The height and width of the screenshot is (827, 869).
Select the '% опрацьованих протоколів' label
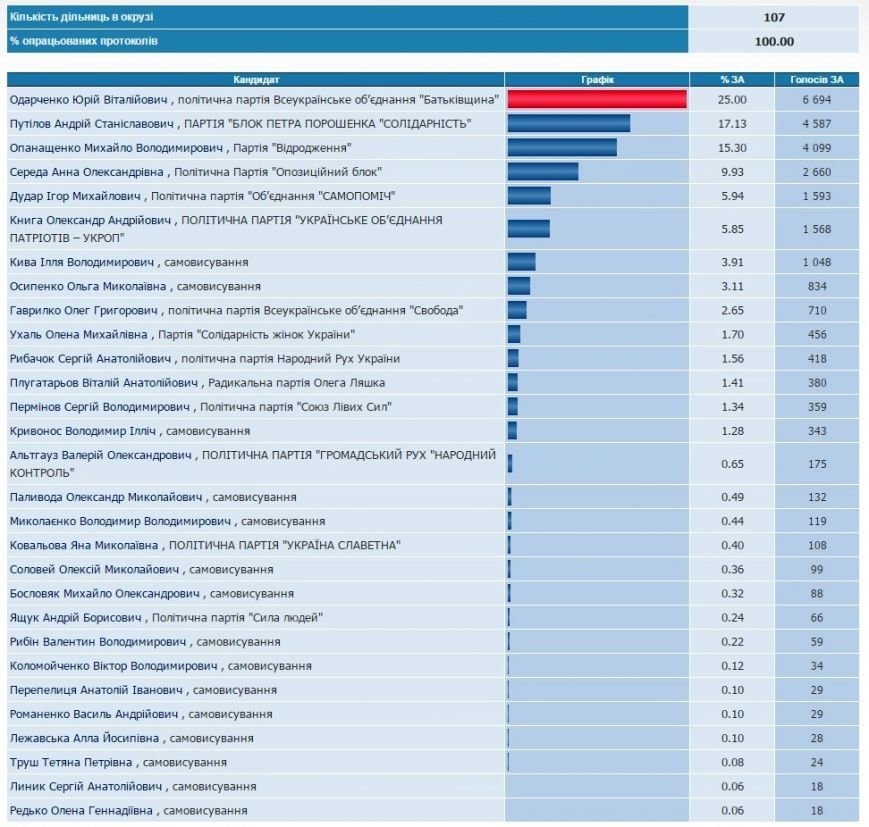click(x=84, y=41)
